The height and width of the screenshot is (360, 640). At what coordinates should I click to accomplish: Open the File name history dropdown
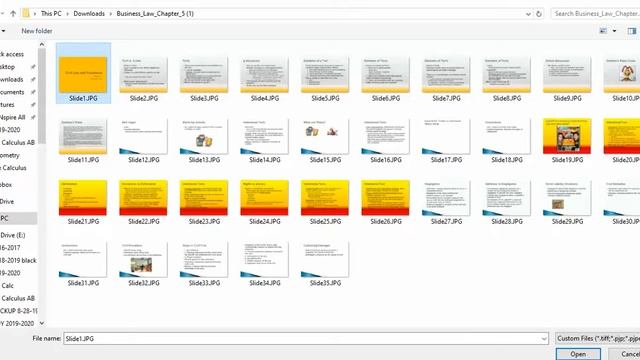544,338
